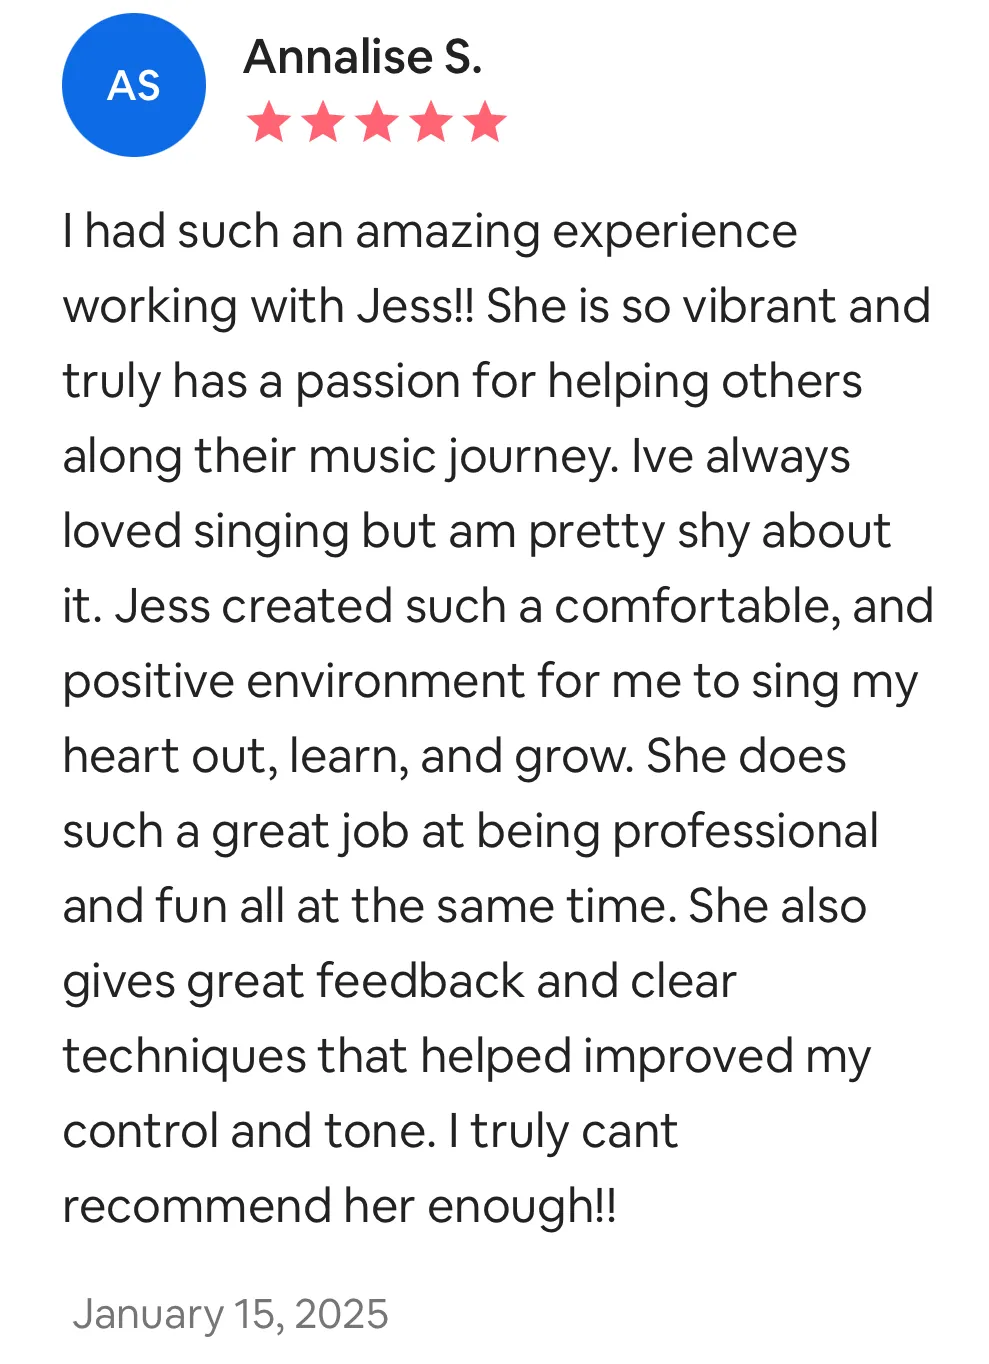Click the words "working with Jess!!"

269,307
